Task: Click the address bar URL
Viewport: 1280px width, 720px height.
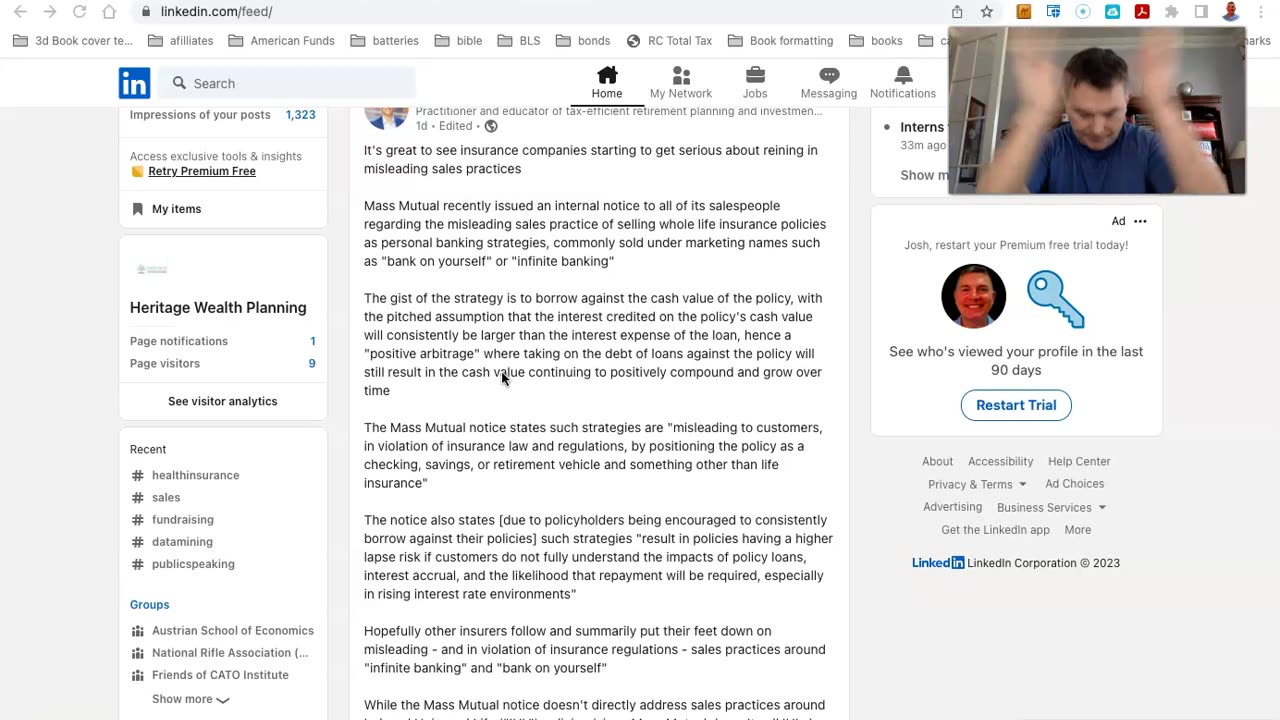Action: (216, 12)
